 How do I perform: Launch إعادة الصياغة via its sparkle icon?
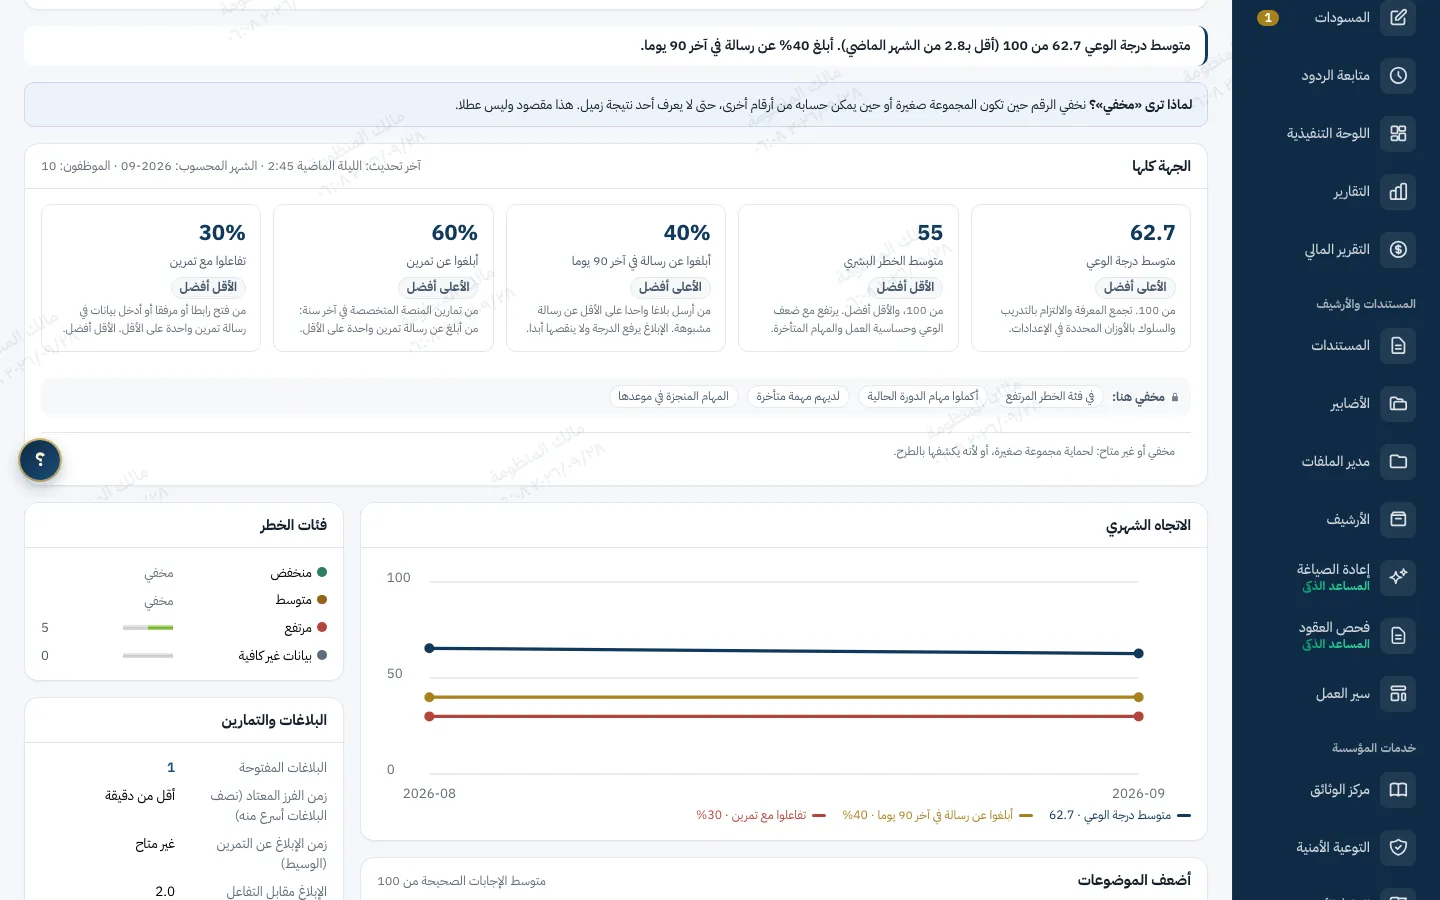coord(1398,578)
